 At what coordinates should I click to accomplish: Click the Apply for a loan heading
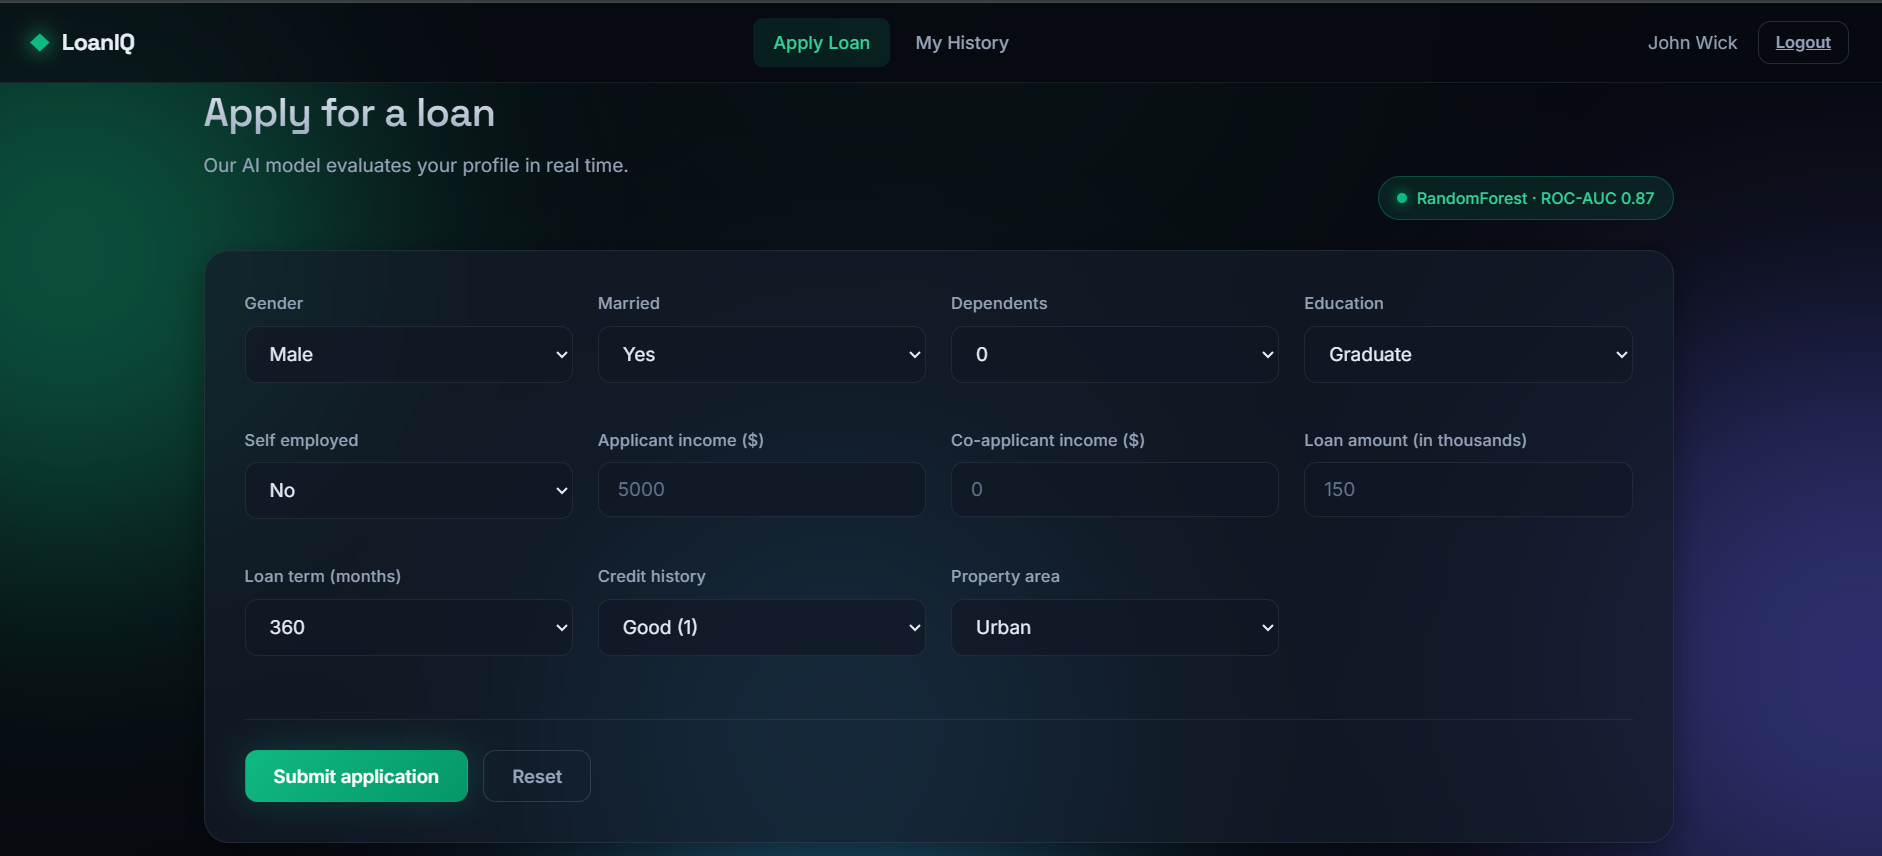349,113
